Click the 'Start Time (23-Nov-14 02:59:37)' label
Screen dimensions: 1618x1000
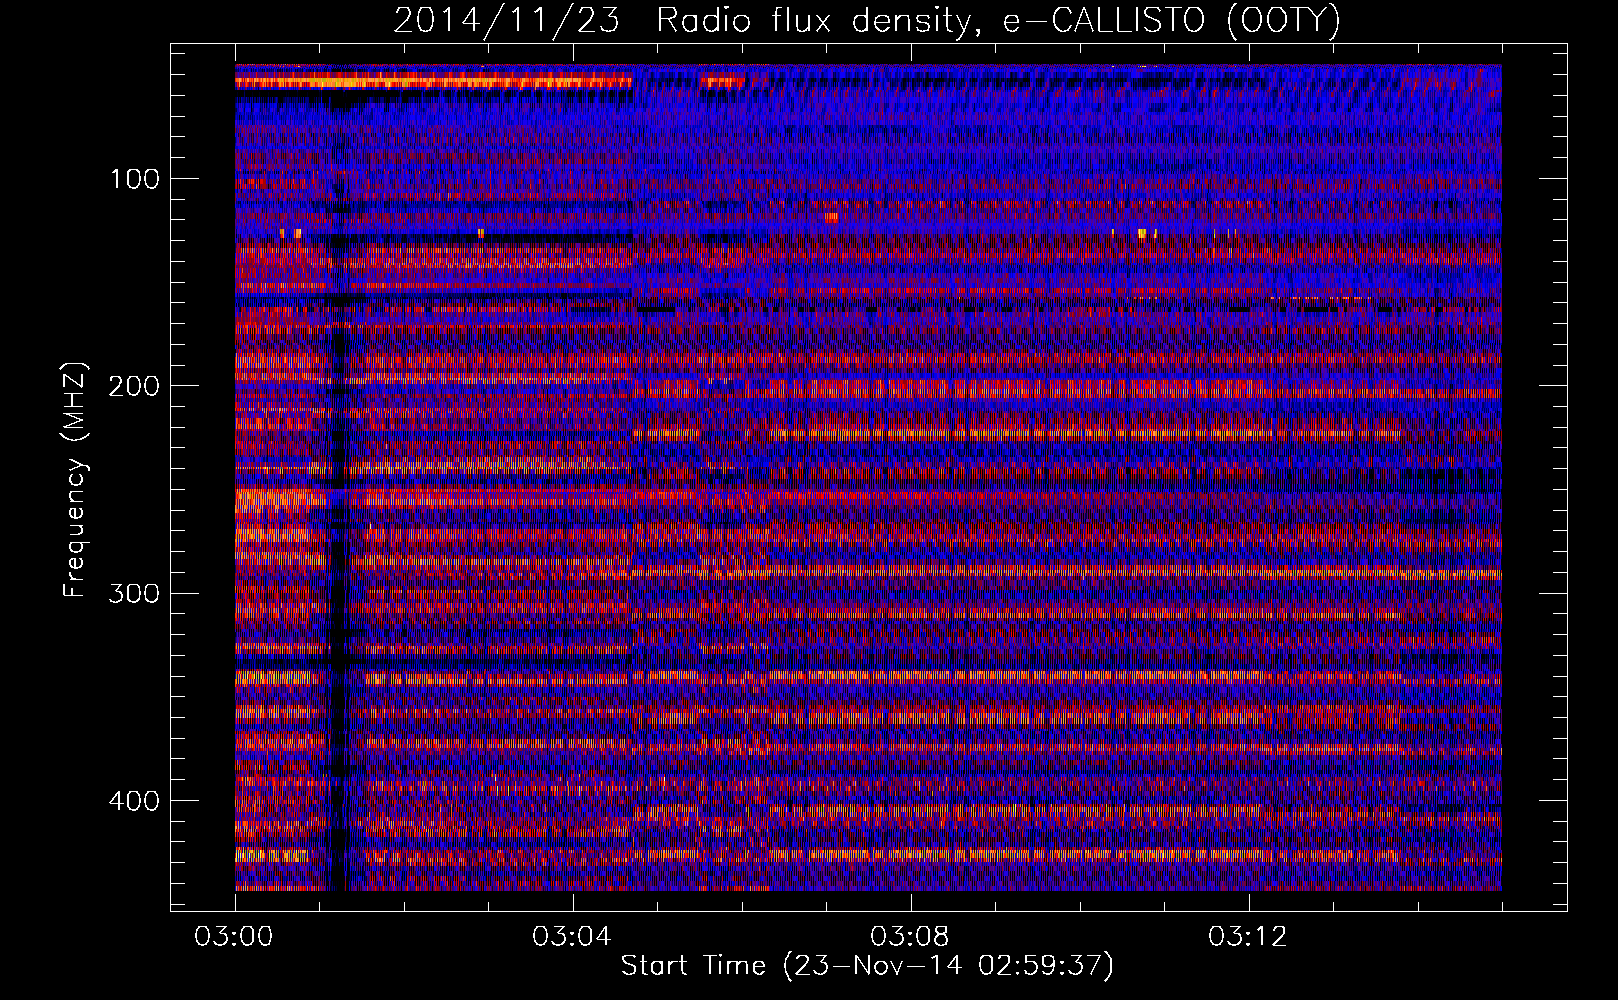pyautogui.click(x=867, y=966)
